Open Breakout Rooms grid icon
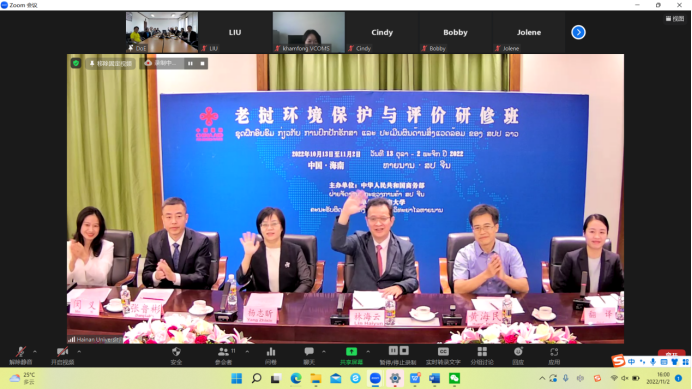The width and height of the screenshot is (692, 389). click(x=482, y=355)
